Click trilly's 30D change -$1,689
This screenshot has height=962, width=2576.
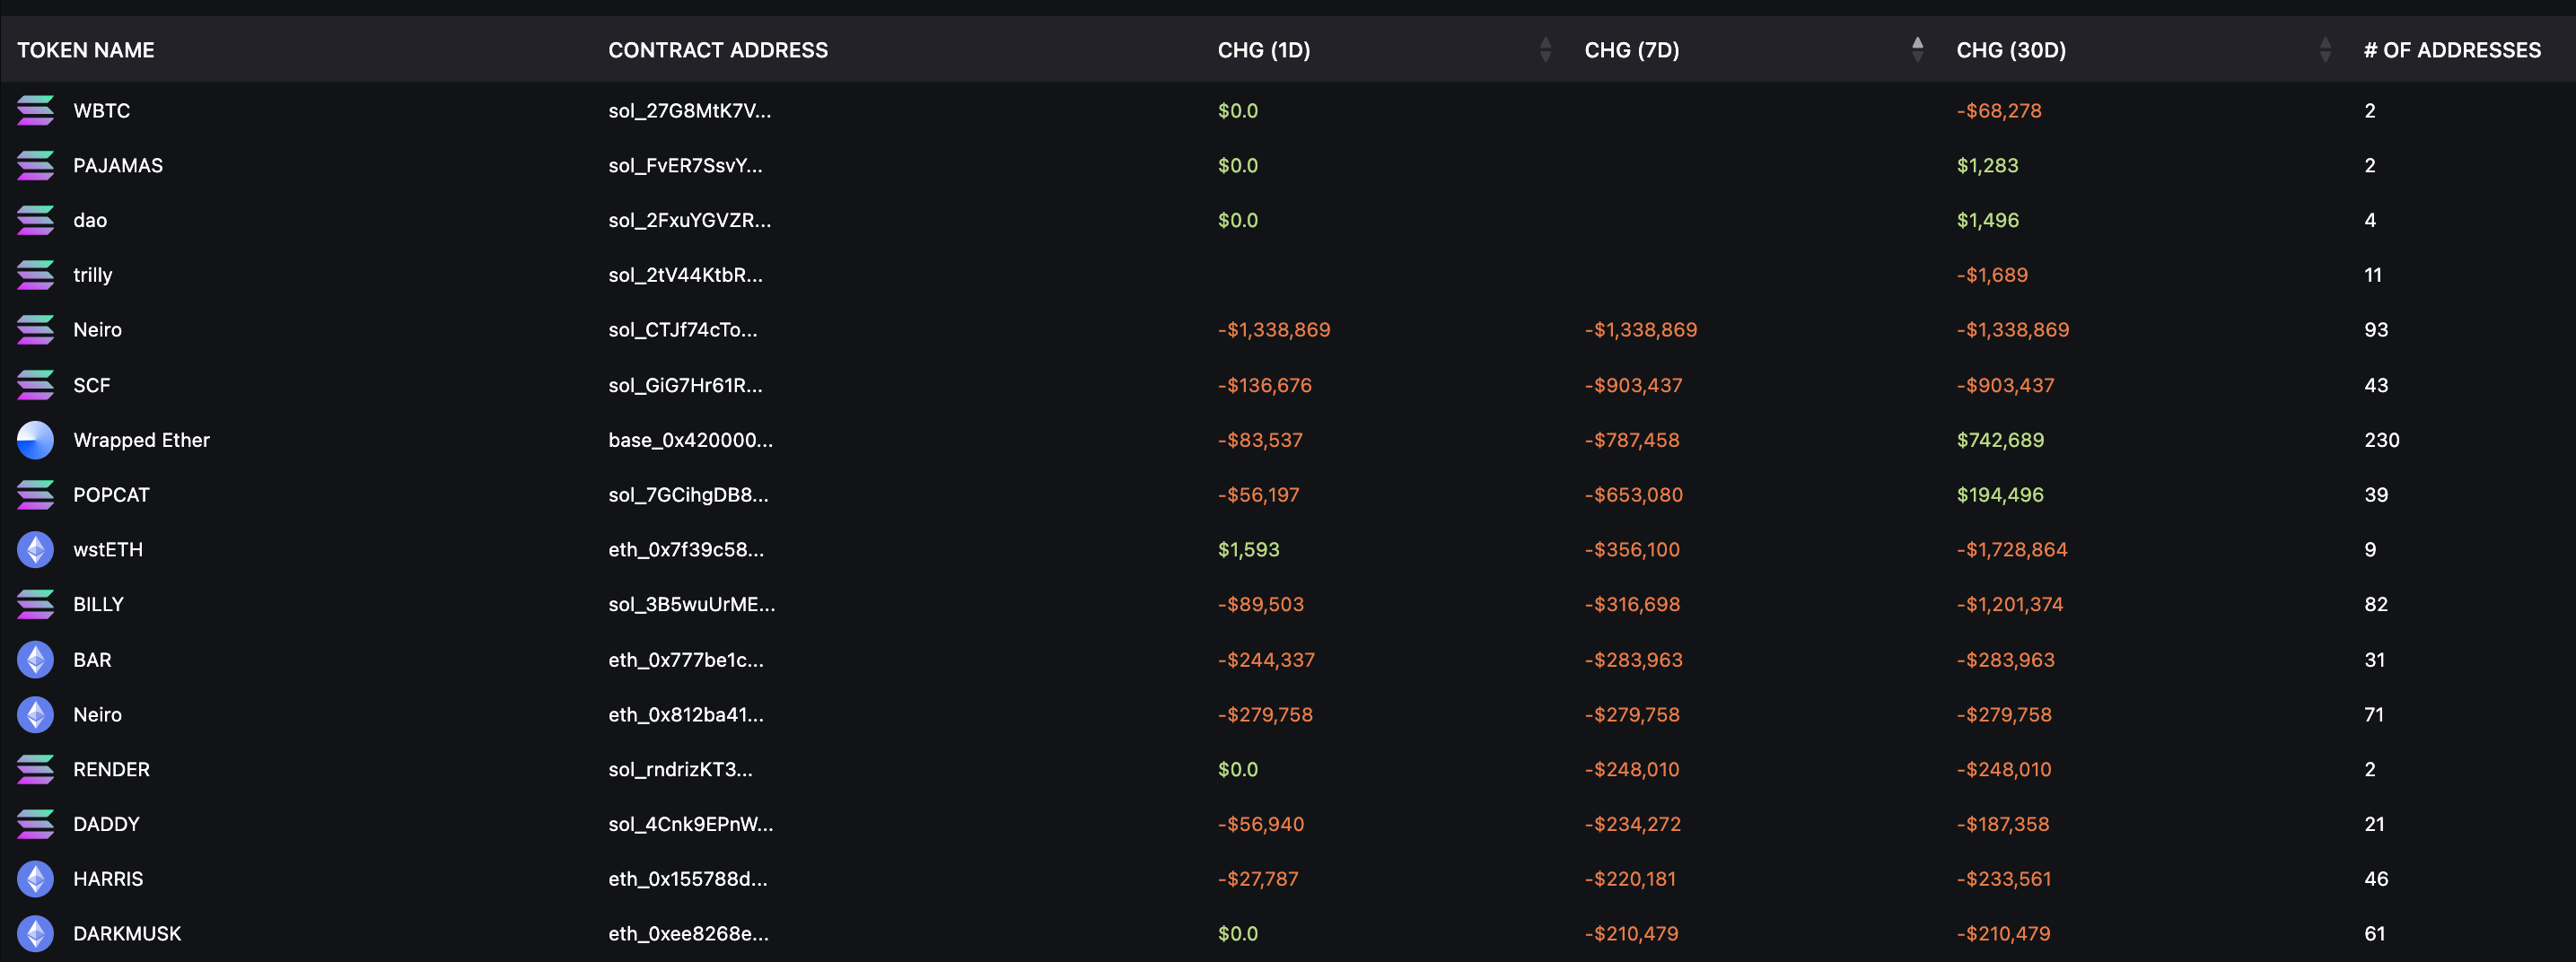pos(1992,275)
